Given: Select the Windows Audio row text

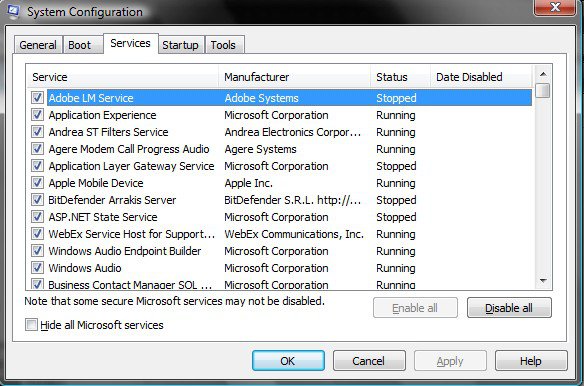Looking at the screenshot, I should click(85, 268).
